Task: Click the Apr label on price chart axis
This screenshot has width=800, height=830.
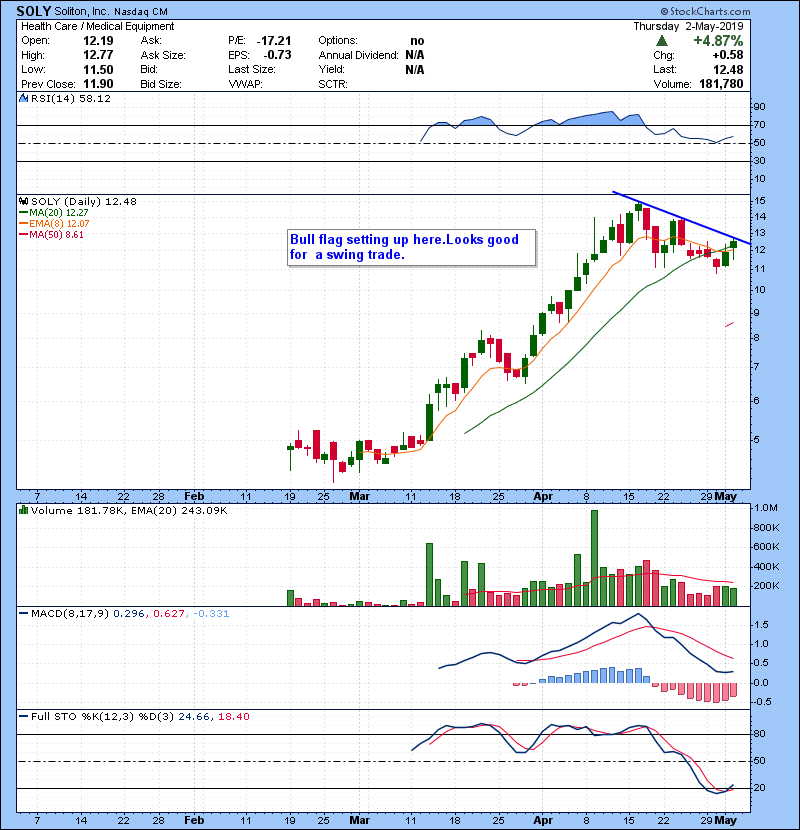Action: click(543, 496)
